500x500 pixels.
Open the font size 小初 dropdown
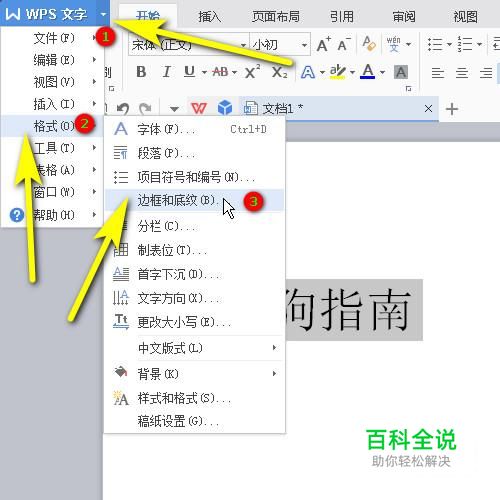[x=304, y=45]
